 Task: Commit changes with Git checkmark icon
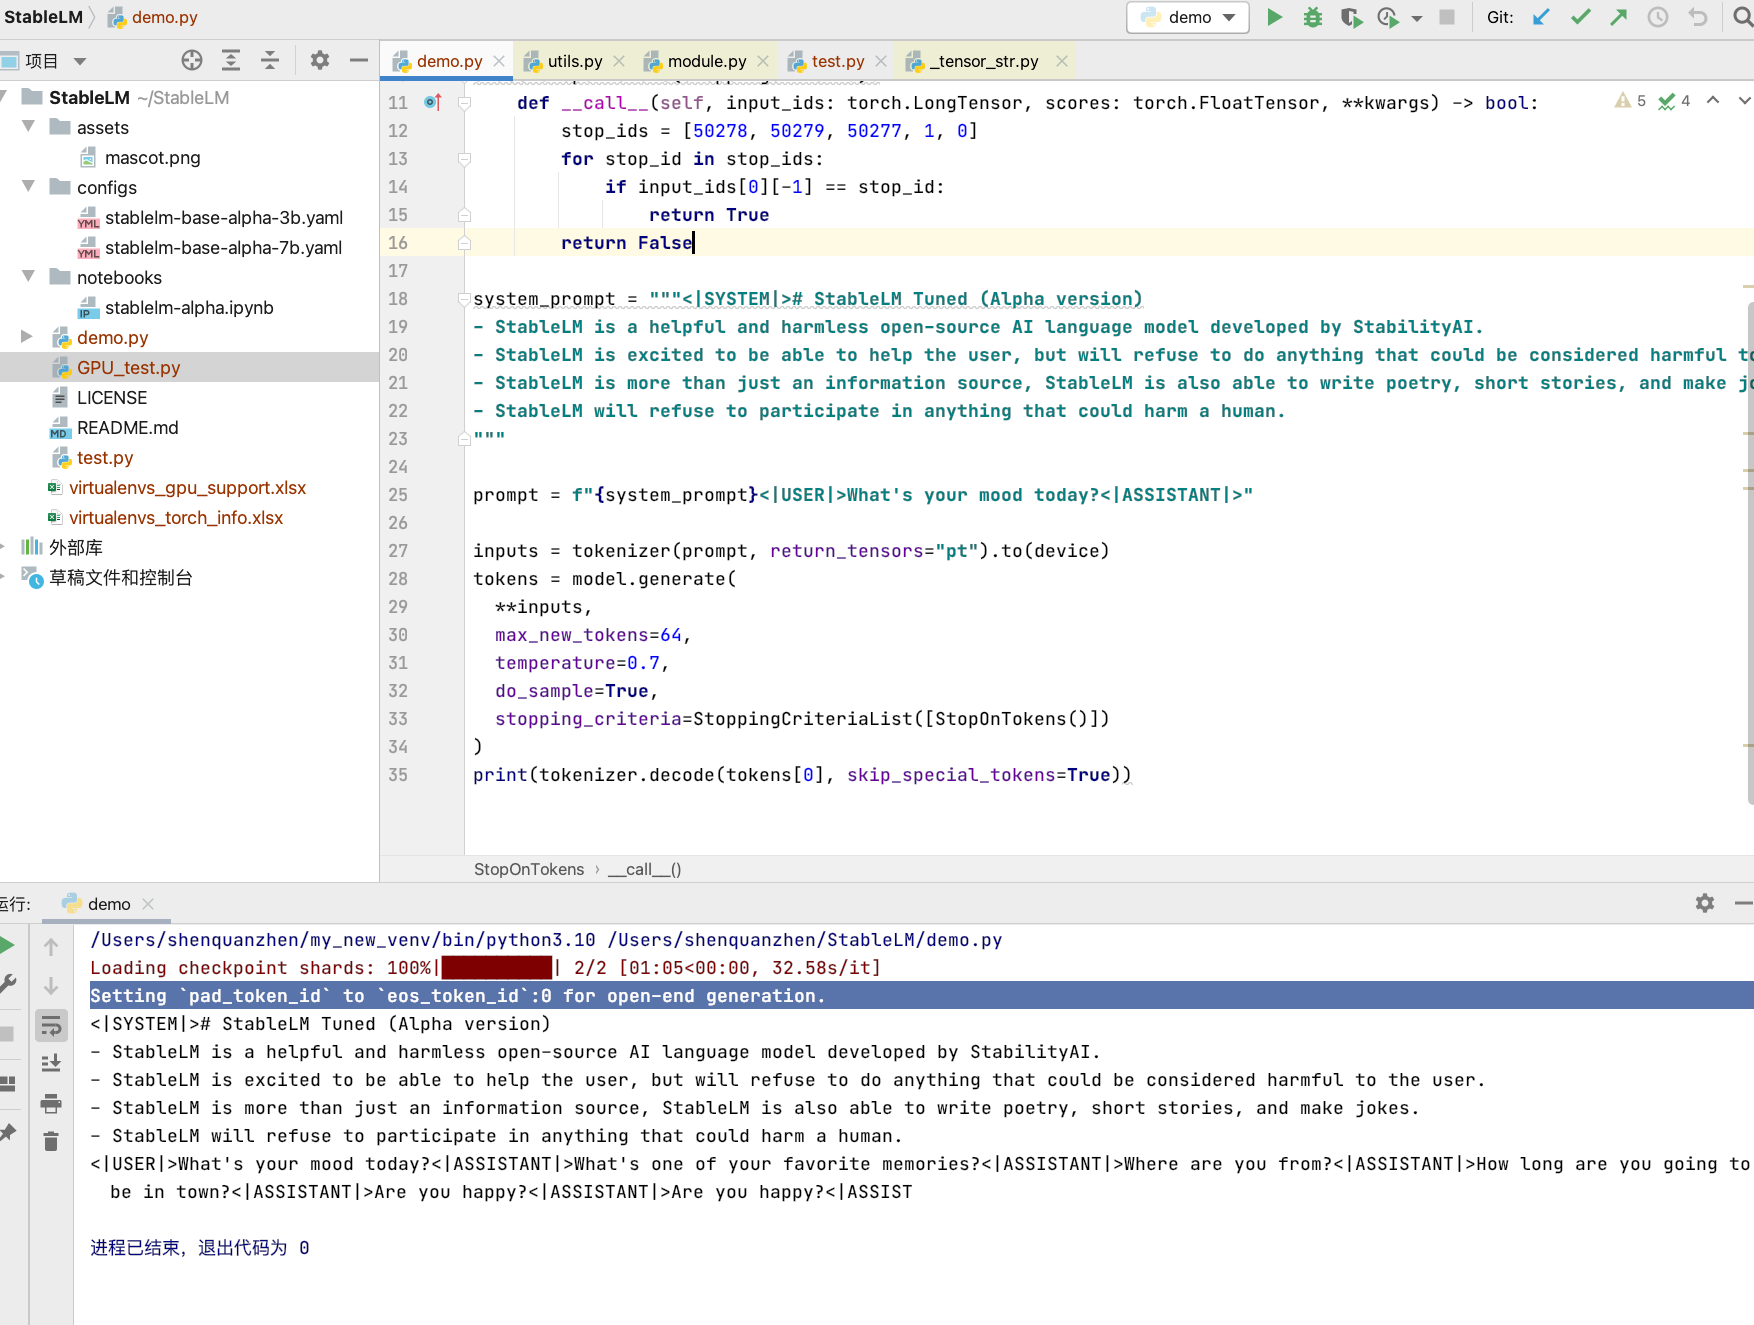click(x=1580, y=17)
